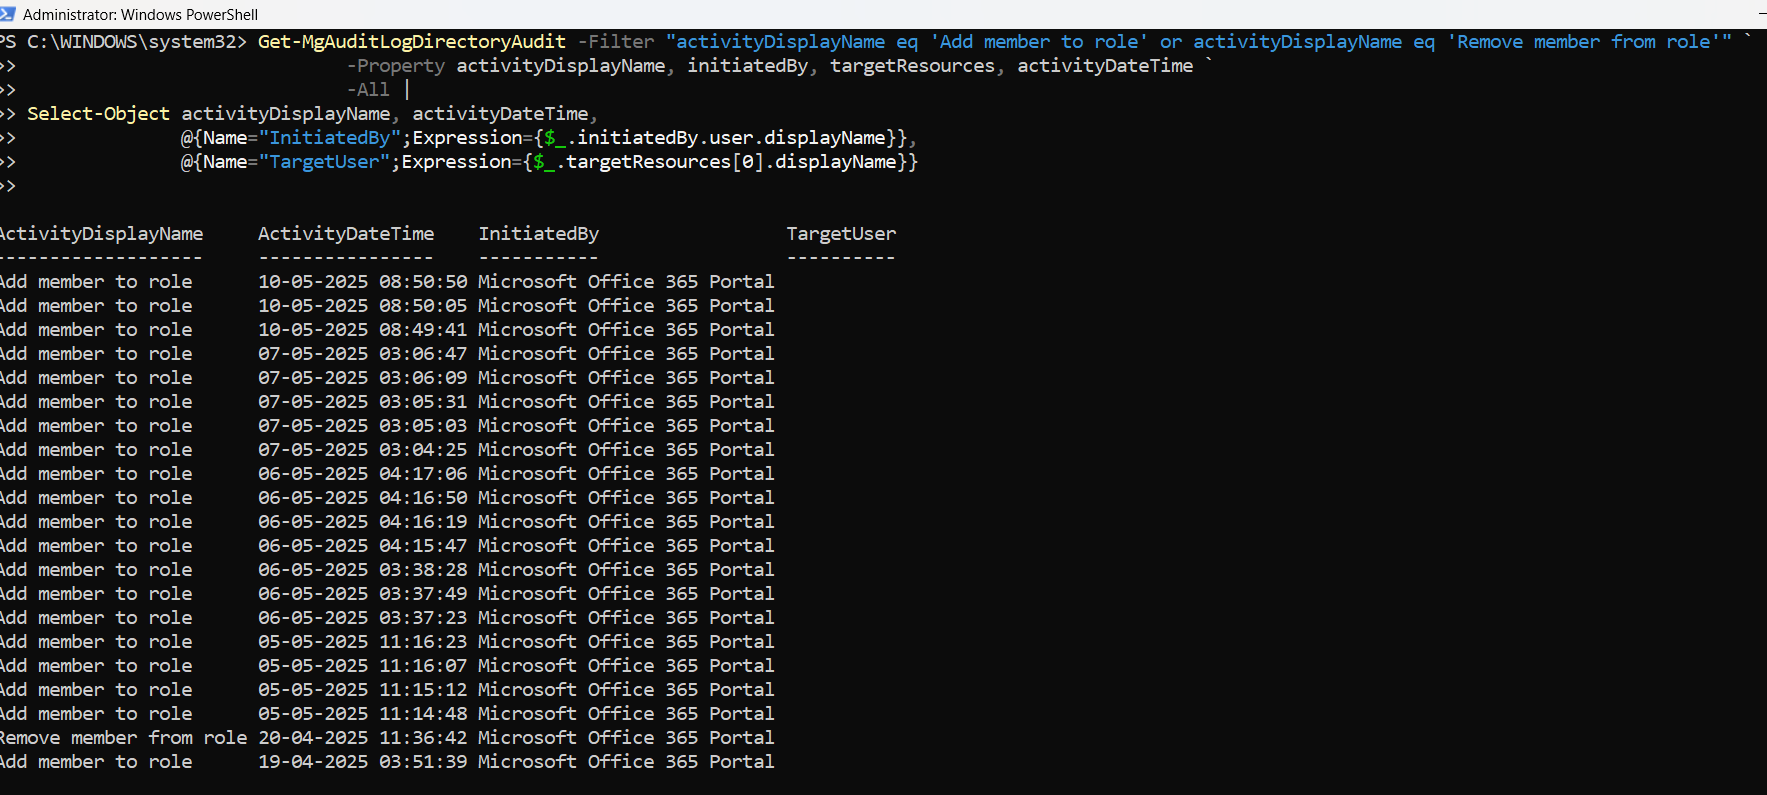Click the Remove member from role entry
This screenshot has height=795, width=1767.
coord(123,738)
